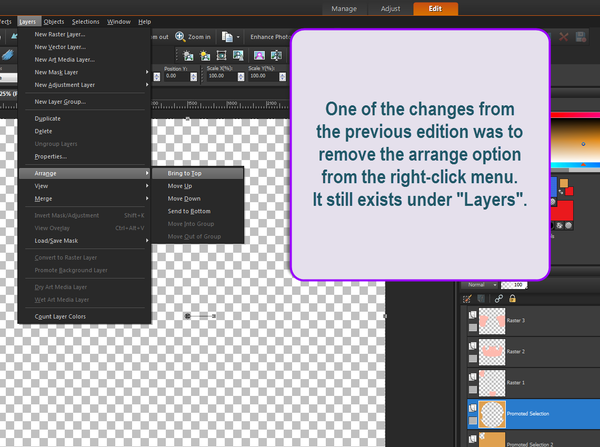Toggle gray link box on Raster 2 layer
Screen dimensions: 600x447
coord(473,359)
